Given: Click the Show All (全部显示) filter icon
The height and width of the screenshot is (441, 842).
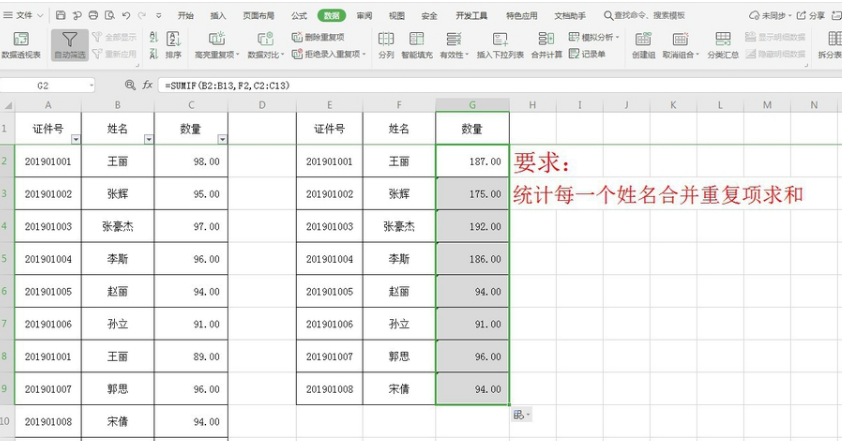Looking at the screenshot, I should coord(97,37).
